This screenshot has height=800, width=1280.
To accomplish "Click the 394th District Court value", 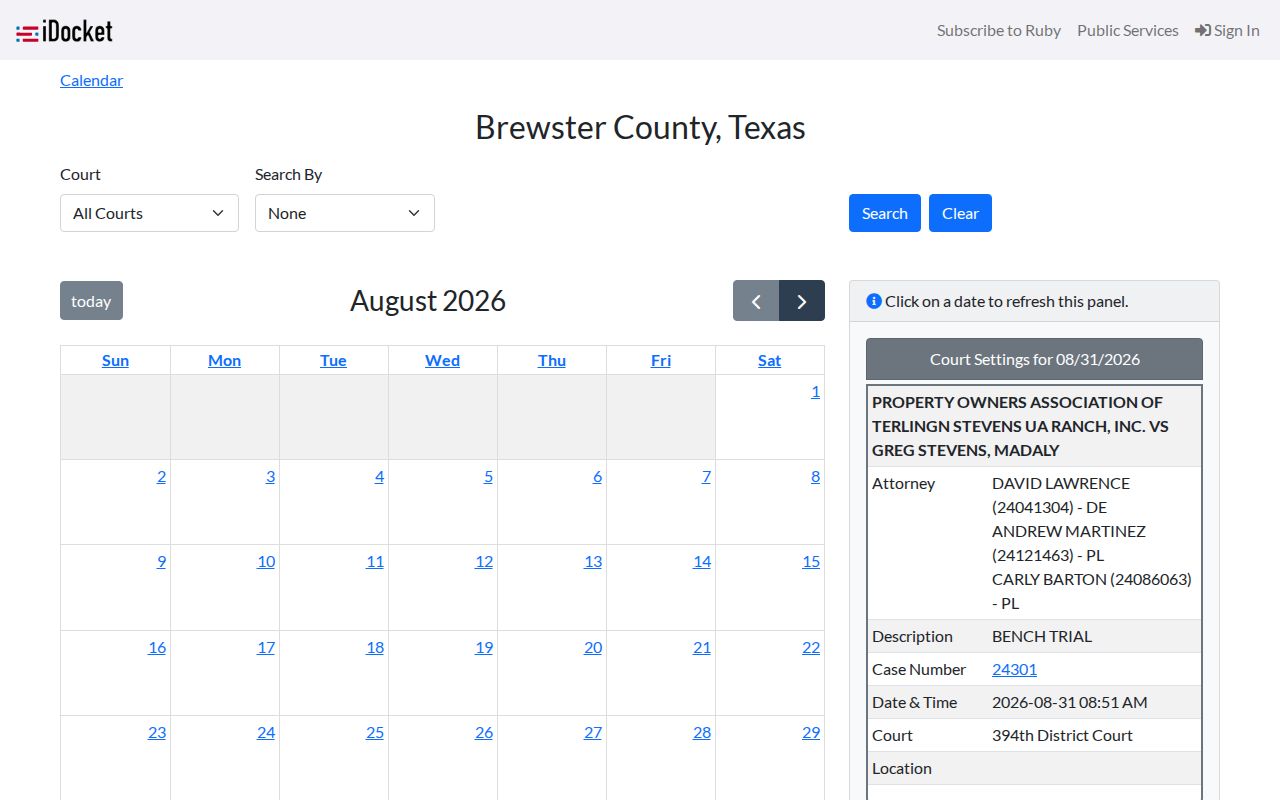I will (x=1062, y=735).
